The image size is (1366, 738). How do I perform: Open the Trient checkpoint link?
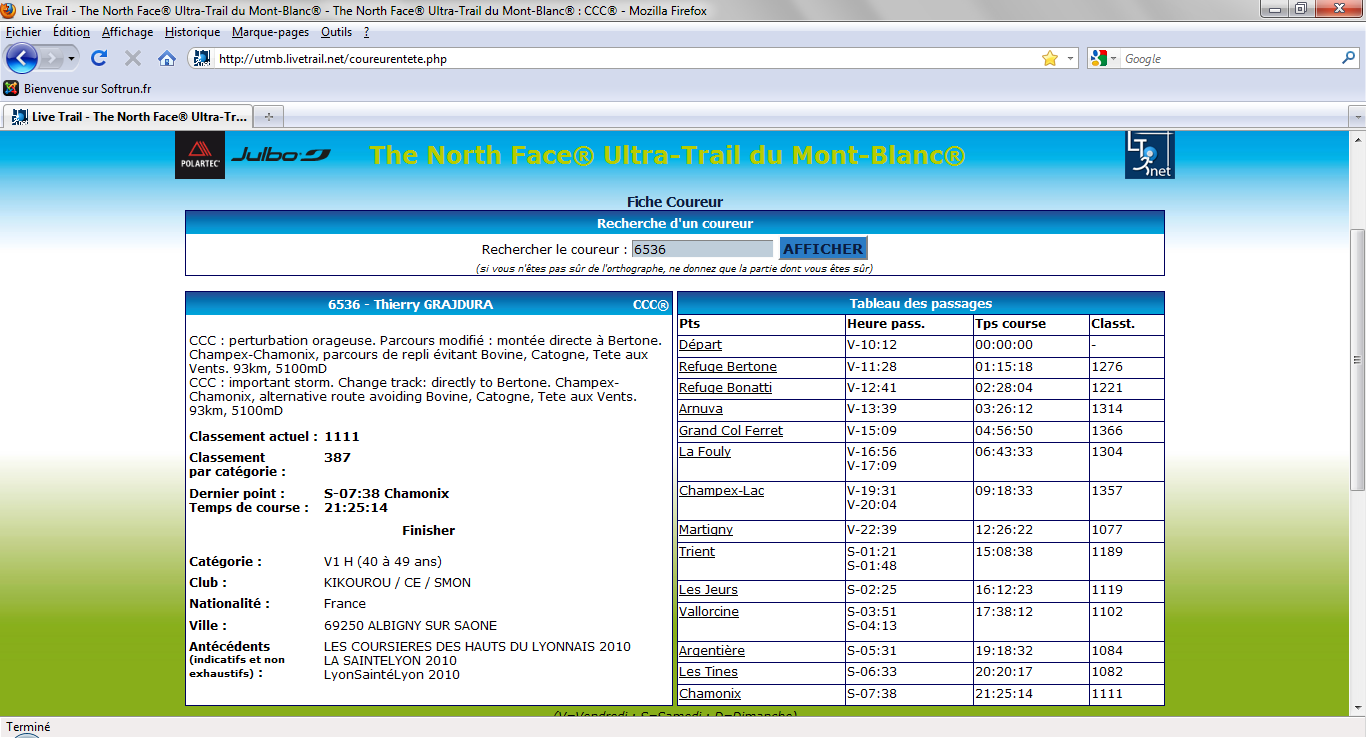697,552
